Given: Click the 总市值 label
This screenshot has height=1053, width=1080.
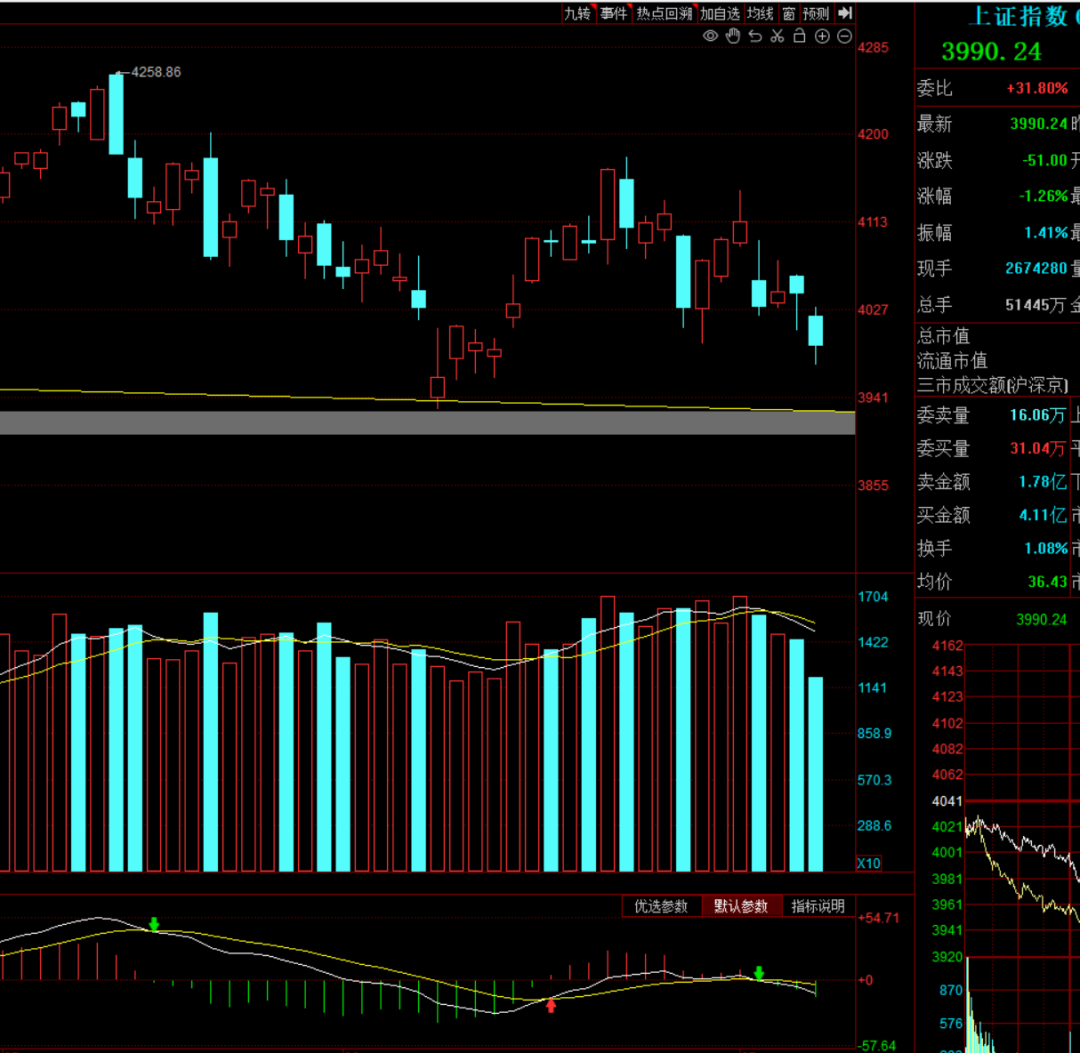Looking at the screenshot, I should click(943, 336).
